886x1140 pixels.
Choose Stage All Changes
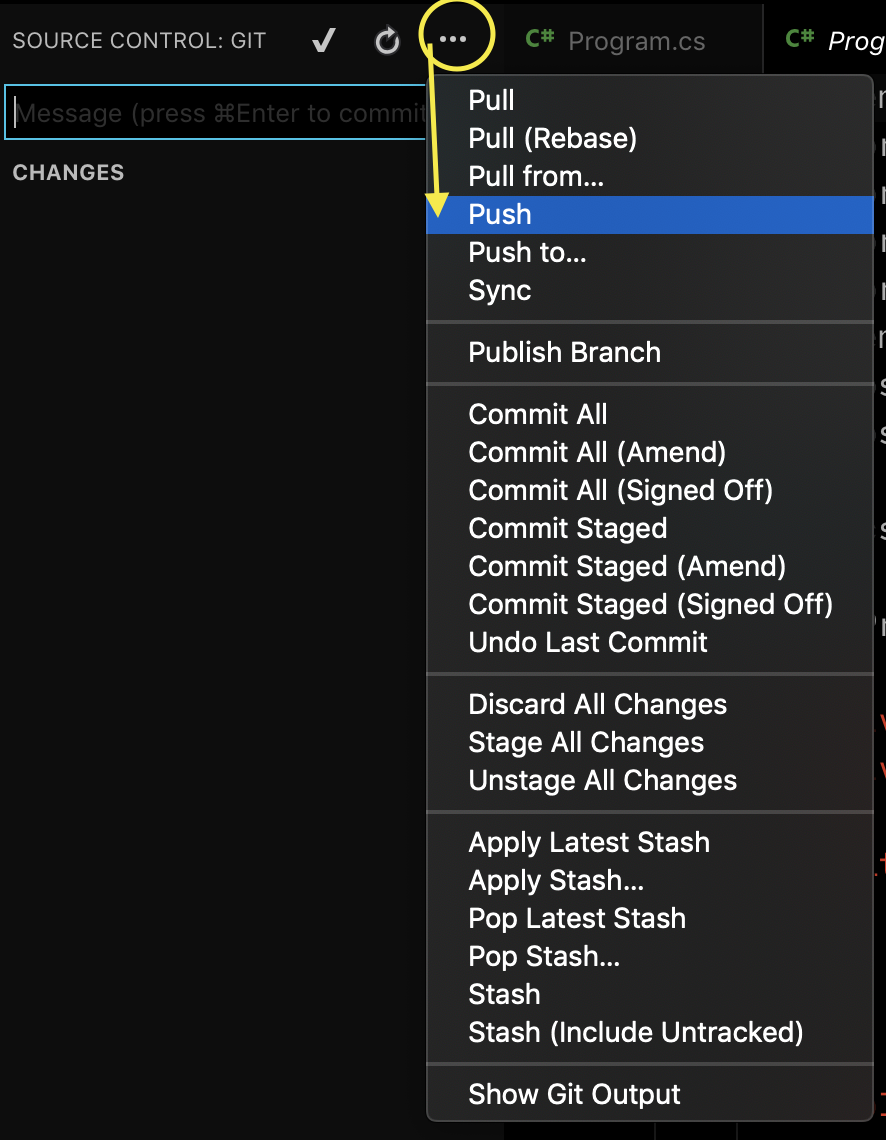click(586, 742)
